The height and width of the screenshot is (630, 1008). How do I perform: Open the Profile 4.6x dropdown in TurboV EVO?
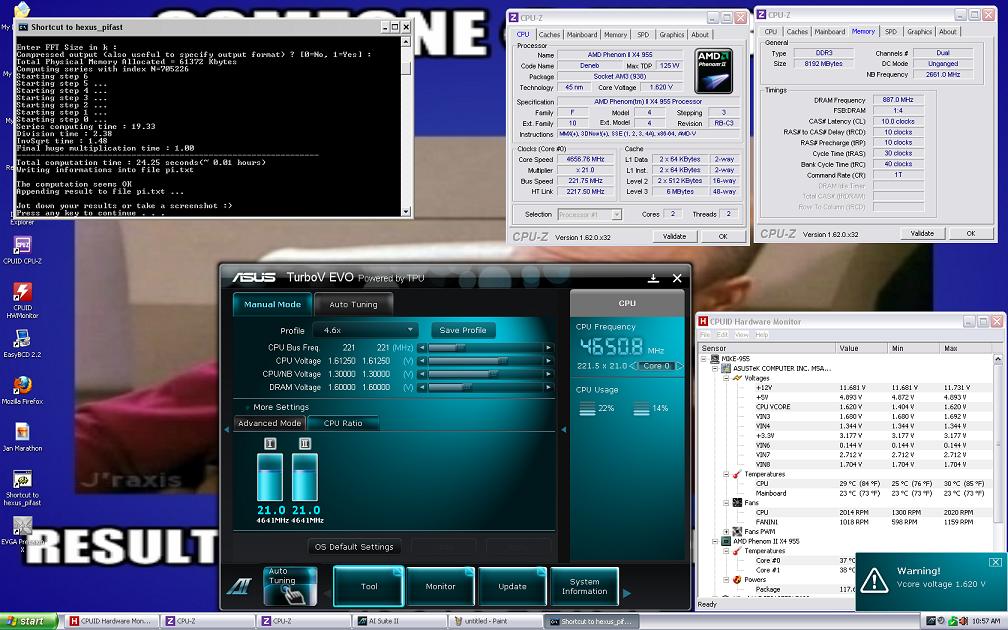[365, 330]
